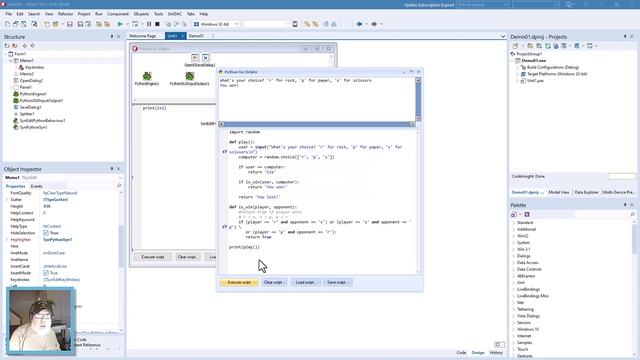Select Unit1.pas in the Projects tree
640x360 pixels.
[535, 81]
